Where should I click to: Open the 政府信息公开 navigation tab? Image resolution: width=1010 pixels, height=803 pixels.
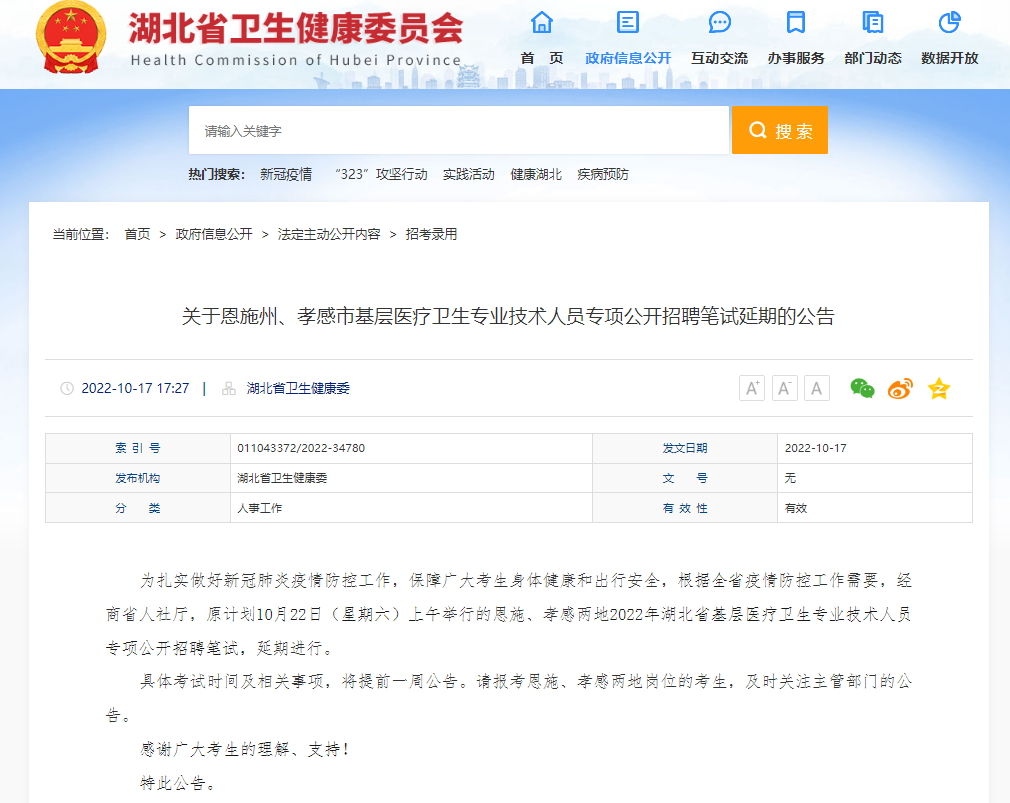tap(628, 58)
